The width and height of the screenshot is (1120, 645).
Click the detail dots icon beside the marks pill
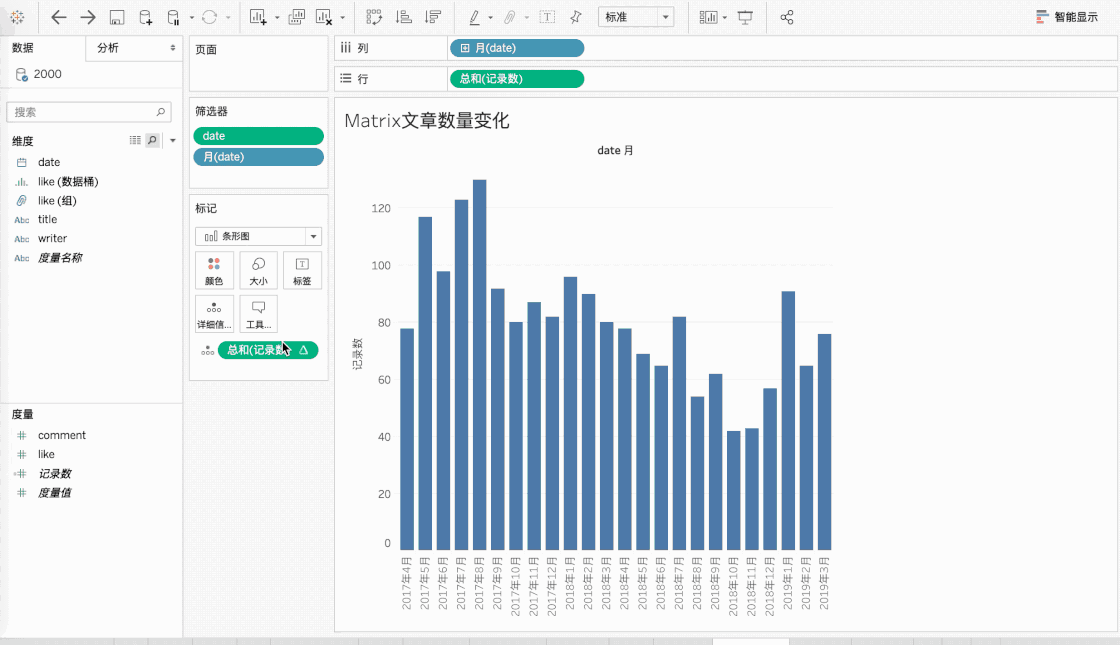[207, 351]
